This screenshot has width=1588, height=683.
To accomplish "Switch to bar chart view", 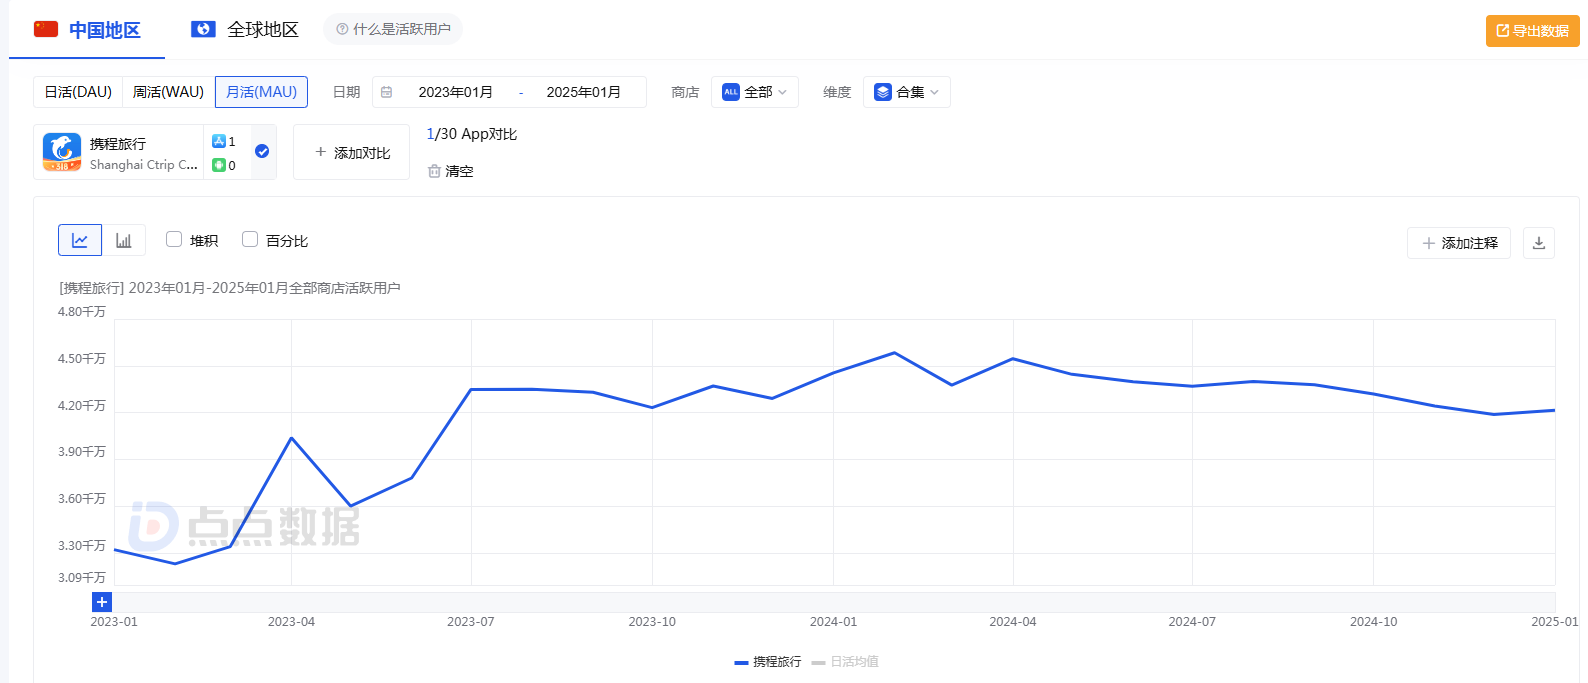I will coord(124,241).
